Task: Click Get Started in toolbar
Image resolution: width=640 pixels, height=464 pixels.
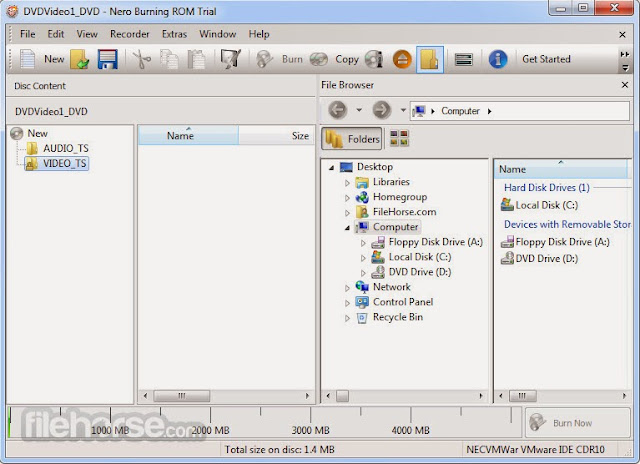Action: coord(546,59)
